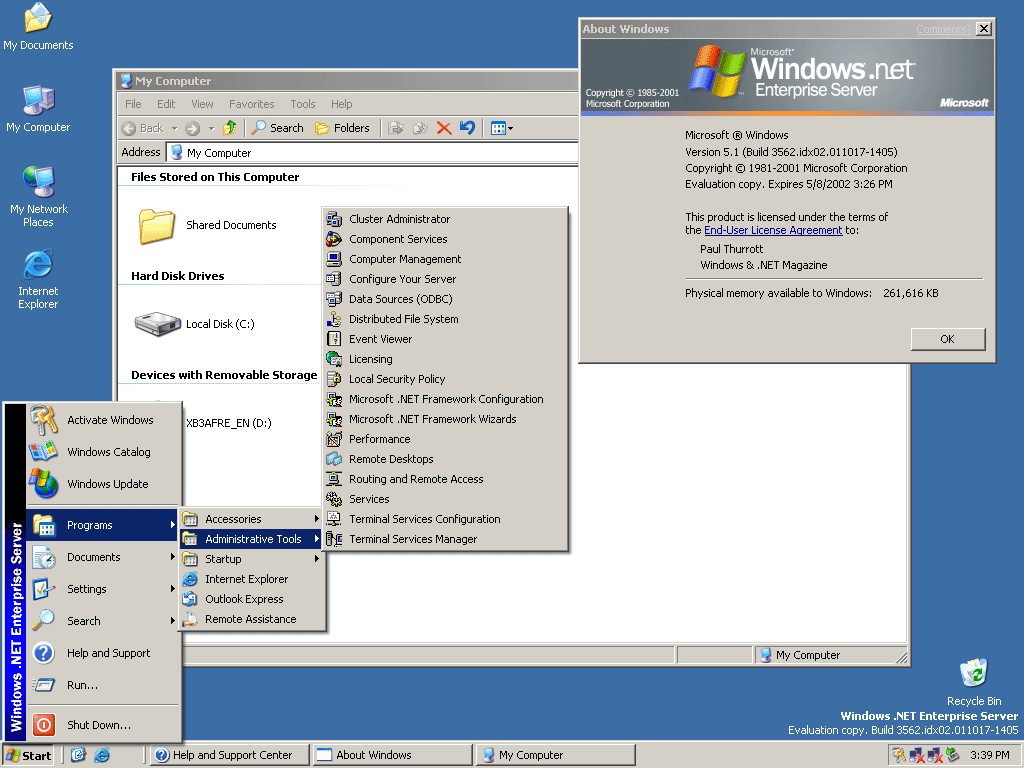The width and height of the screenshot is (1024, 768).
Task: Click OK in About Windows dialog
Action: coord(948,339)
